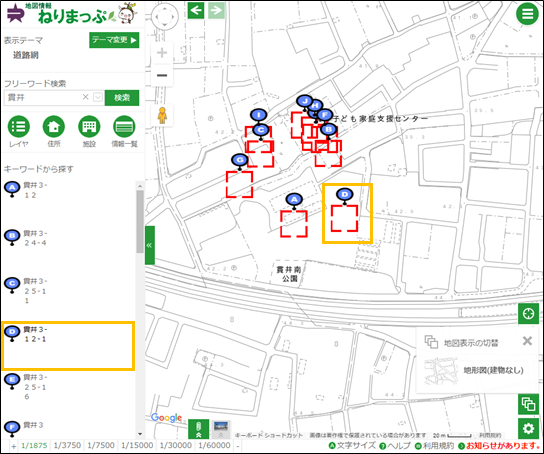Click the results list scroll up arrow
The width and height of the screenshot is (544, 454).
click(140, 186)
